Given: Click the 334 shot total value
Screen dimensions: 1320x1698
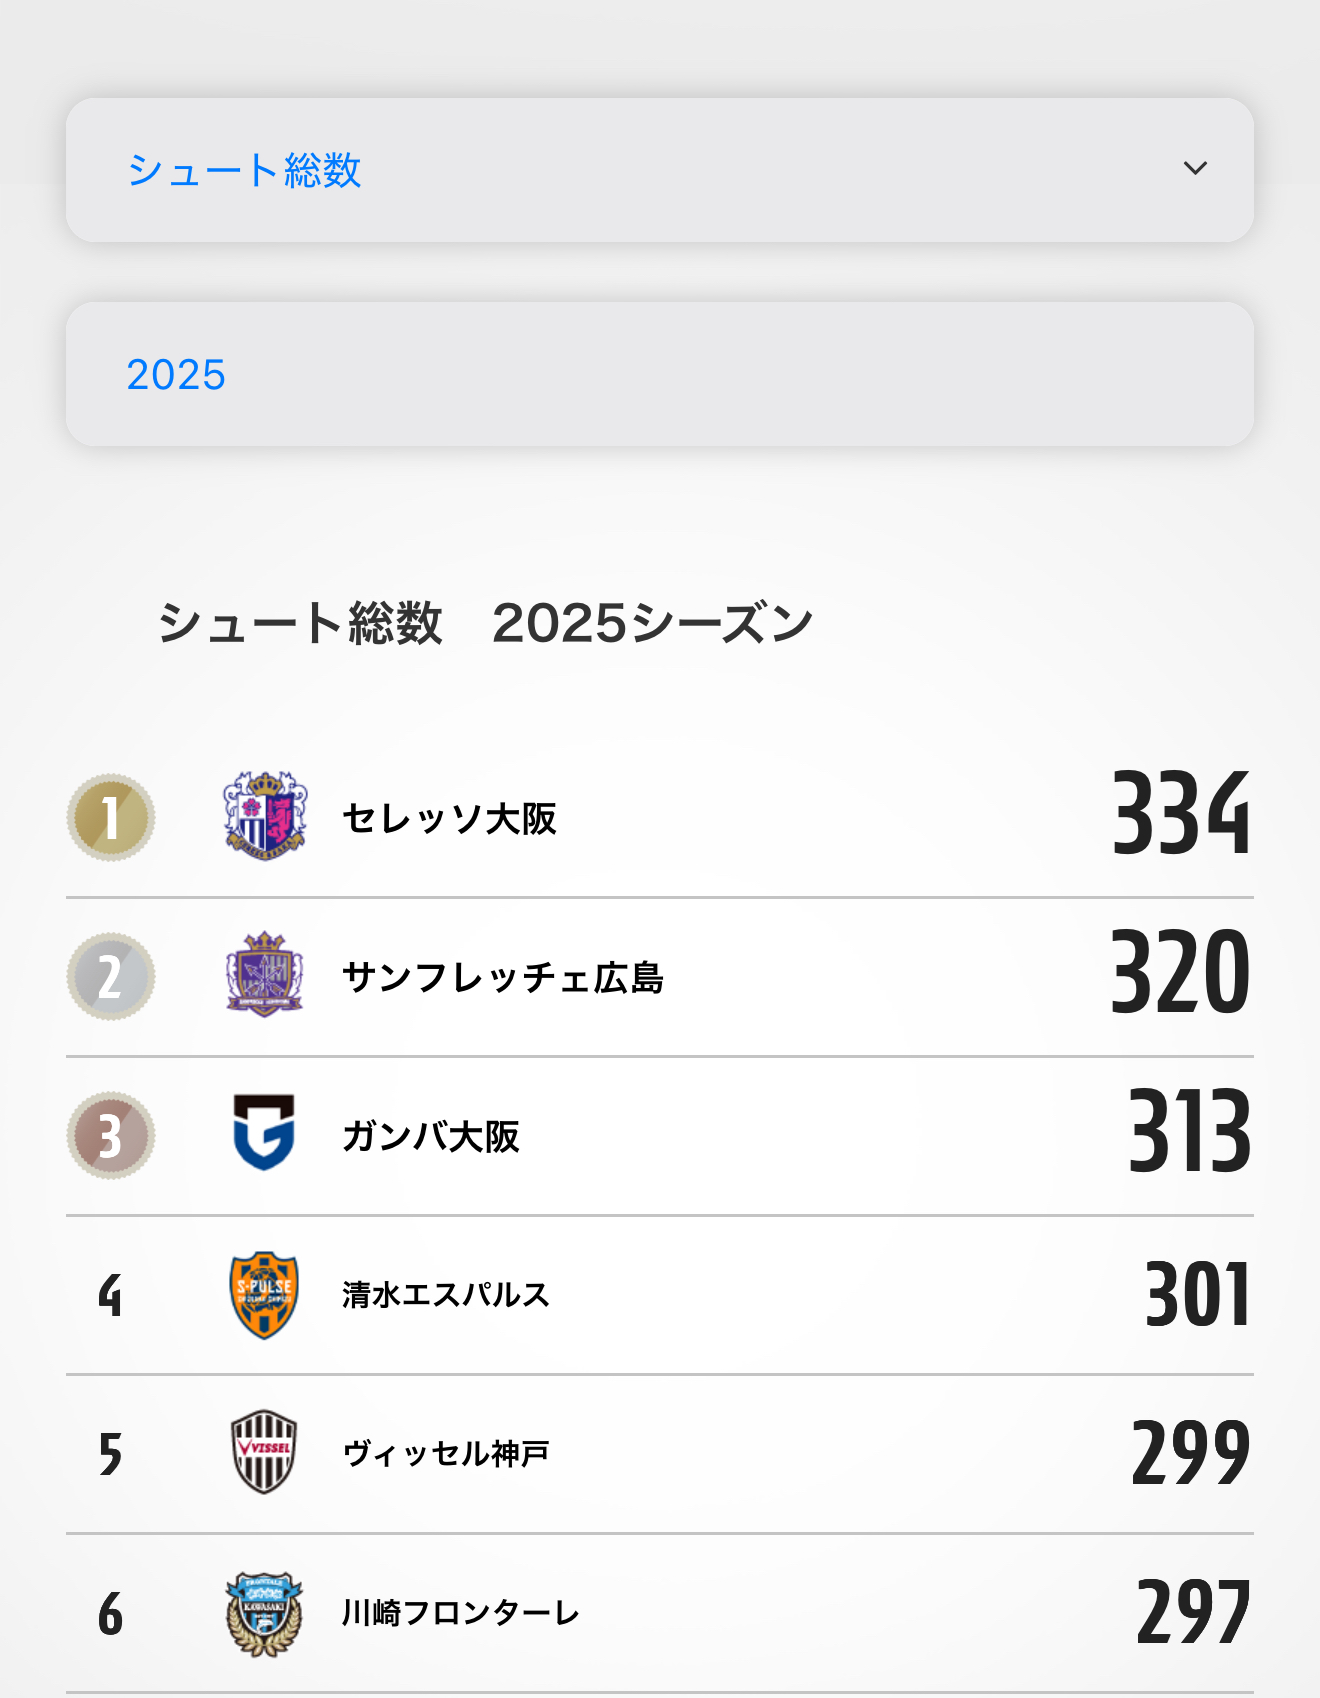Looking at the screenshot, I should pyautogui.click(x=1181, y=814).
